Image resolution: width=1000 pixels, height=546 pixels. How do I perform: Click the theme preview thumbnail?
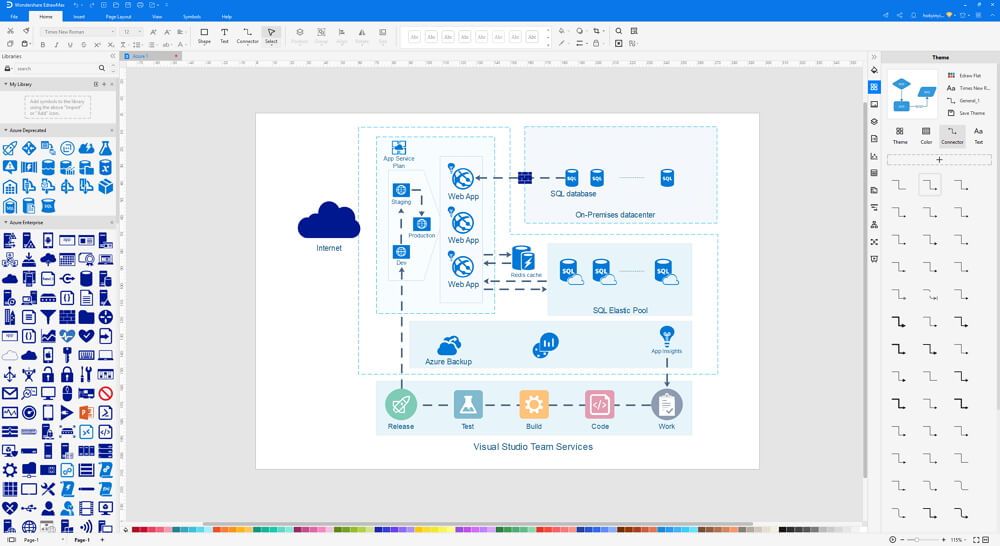pyautogui.click(x=913, y=94)
